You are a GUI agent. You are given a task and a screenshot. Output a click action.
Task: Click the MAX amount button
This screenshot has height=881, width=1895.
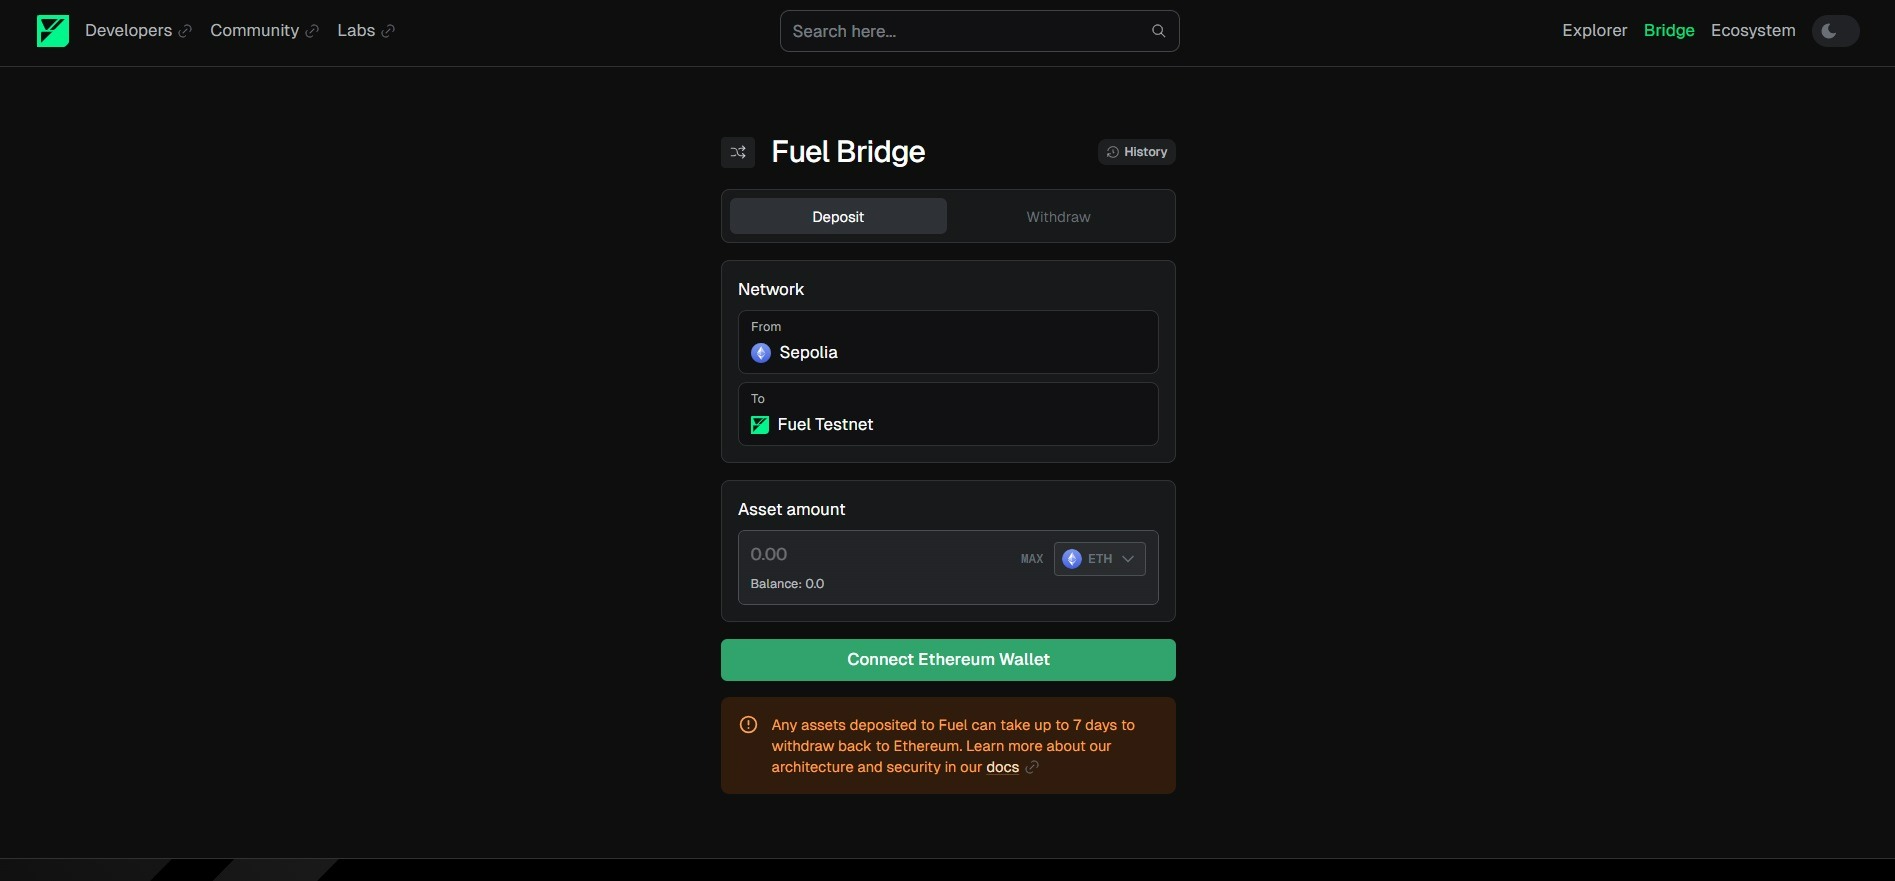[x=1032, y=559]
